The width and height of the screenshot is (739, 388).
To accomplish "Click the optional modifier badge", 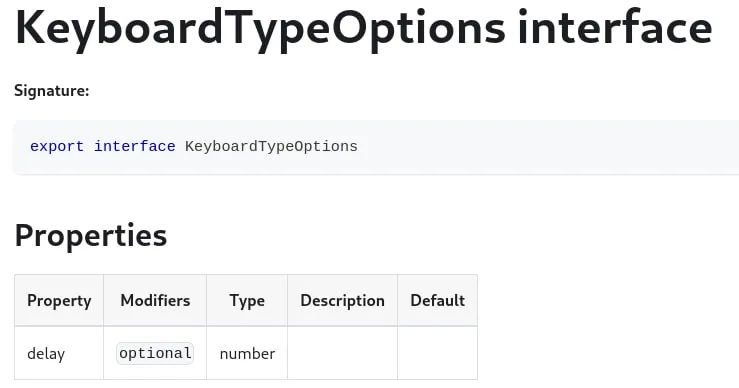I will tap(155, 353).
